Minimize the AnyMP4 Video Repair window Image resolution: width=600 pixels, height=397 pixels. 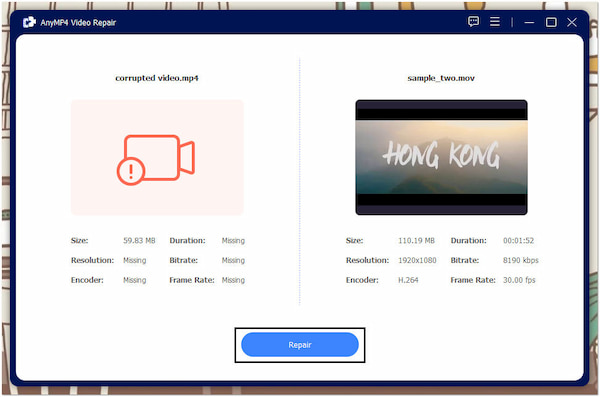[529, 22]
